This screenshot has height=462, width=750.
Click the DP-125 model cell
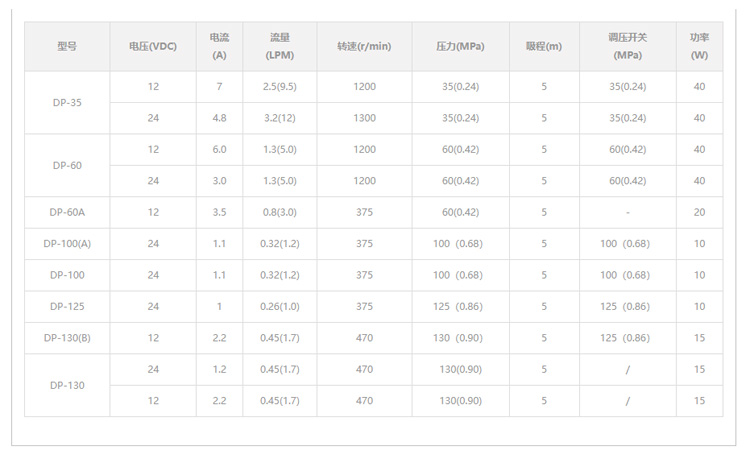pyautogui.click(x=67, y=306)
